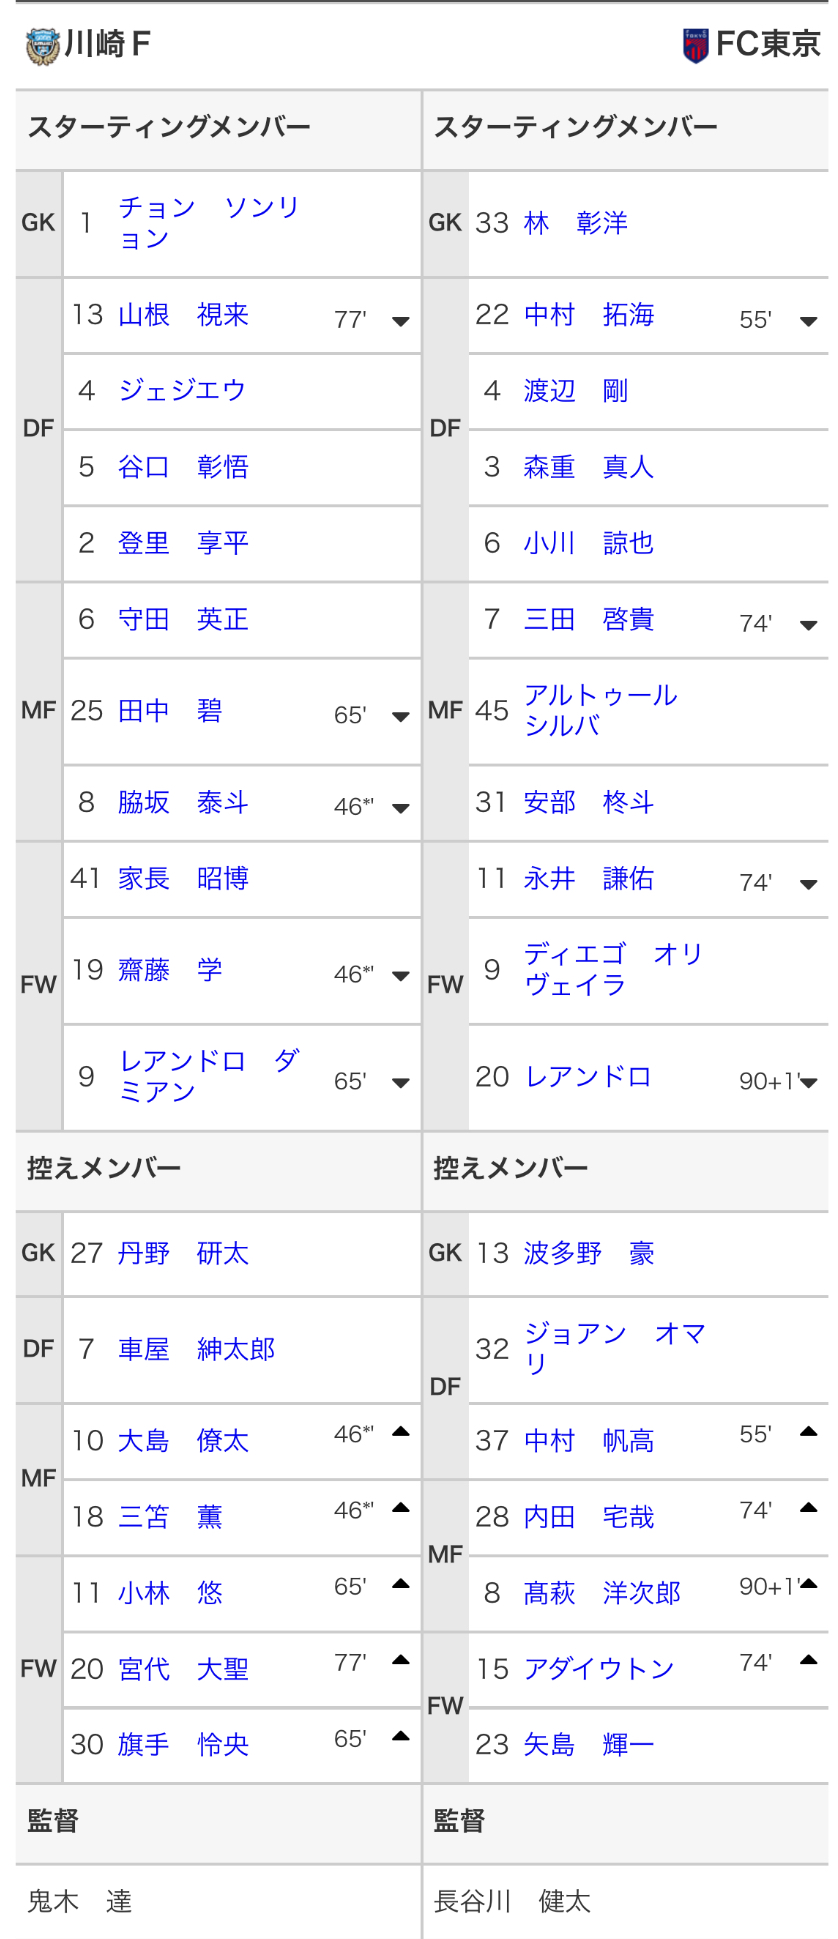Open player profile for チョン ソンリョン
The height and width of the screenshot is (1939, 838).
pos(208,222)
